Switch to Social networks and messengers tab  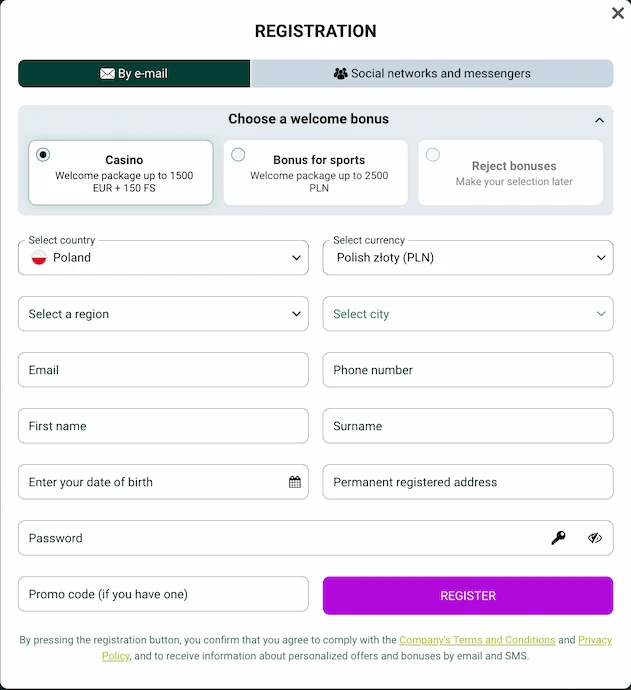click(432, 74)
